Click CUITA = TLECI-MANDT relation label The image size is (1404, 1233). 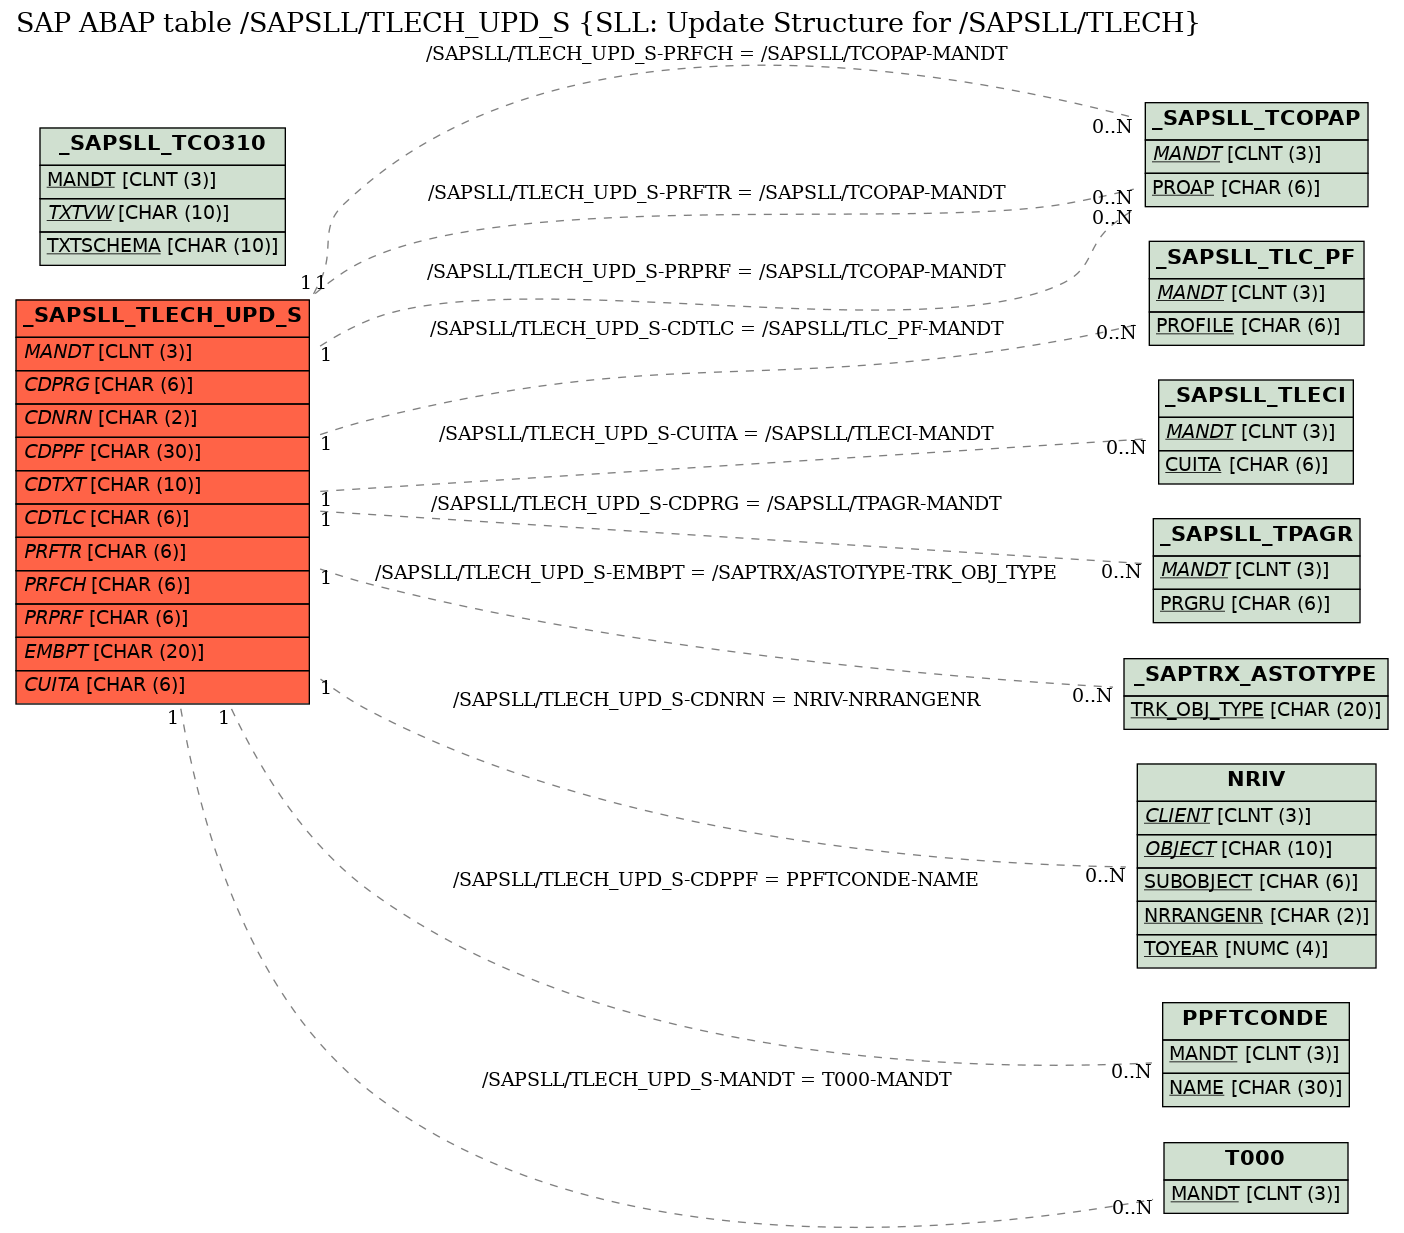click(x=717, y=434)
